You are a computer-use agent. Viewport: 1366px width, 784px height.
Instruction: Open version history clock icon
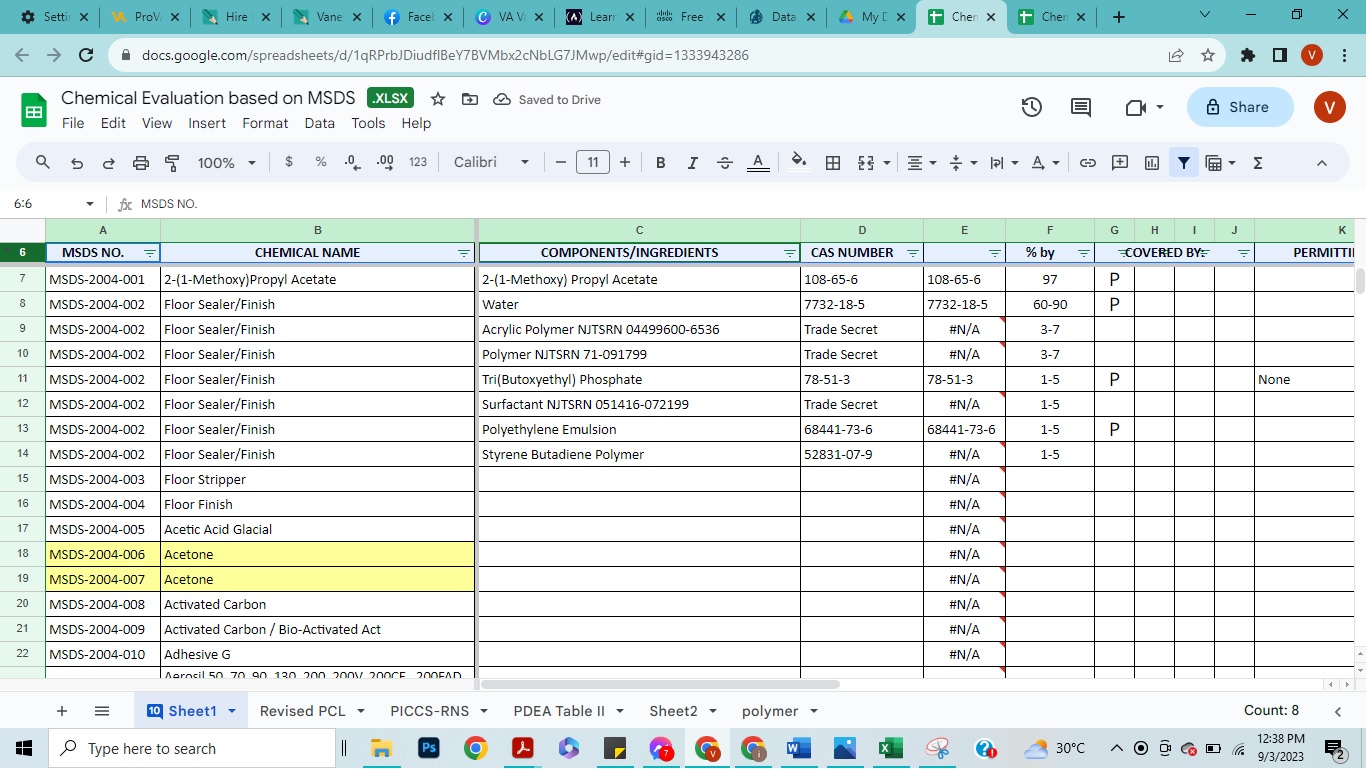pos(1032,107)
